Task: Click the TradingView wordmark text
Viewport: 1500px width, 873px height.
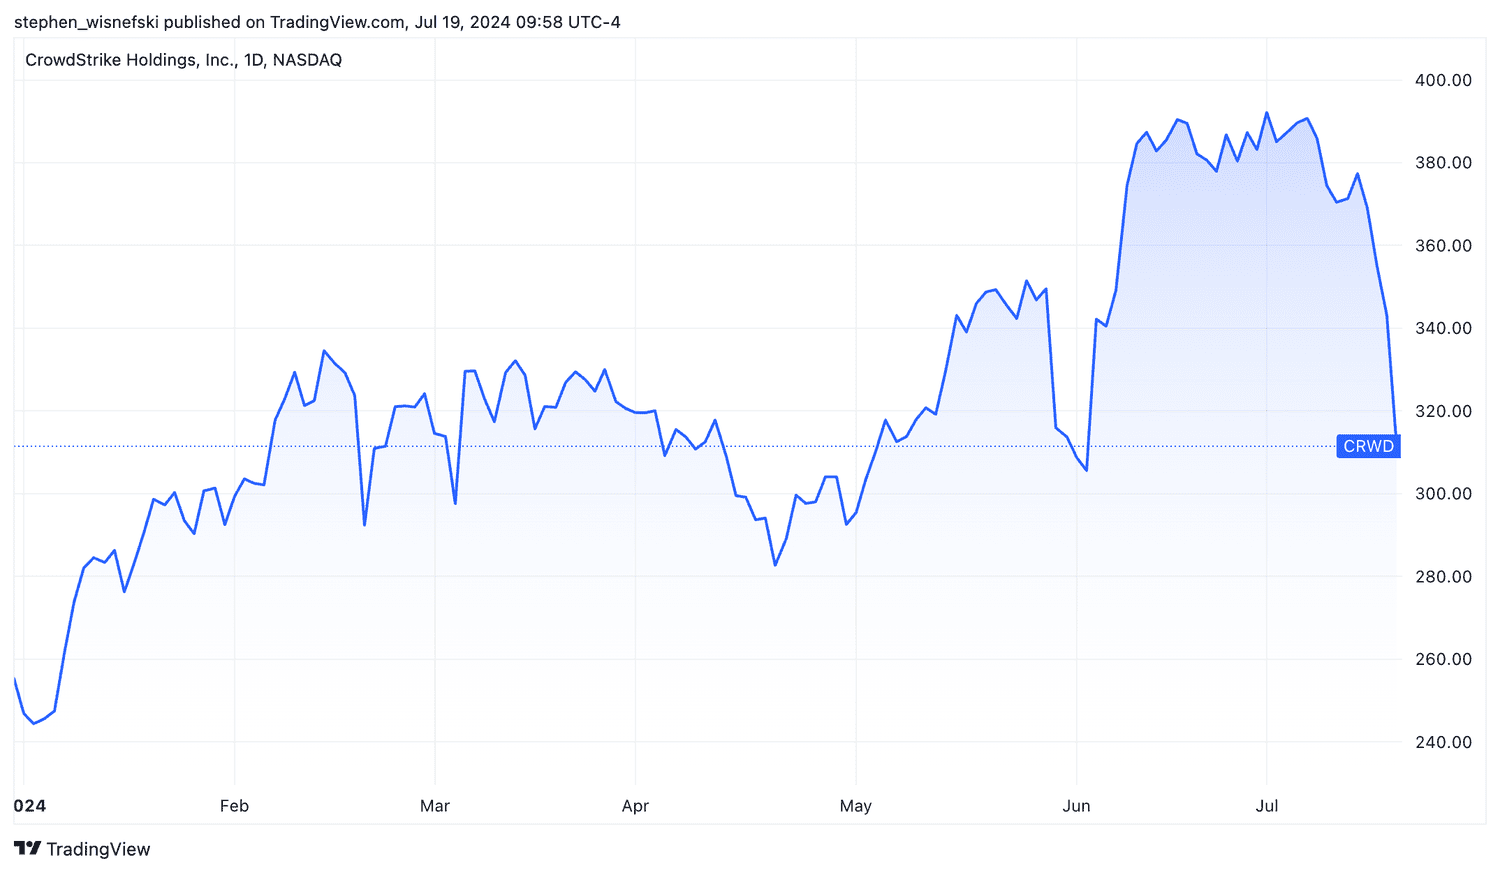Action: [98, 849]
